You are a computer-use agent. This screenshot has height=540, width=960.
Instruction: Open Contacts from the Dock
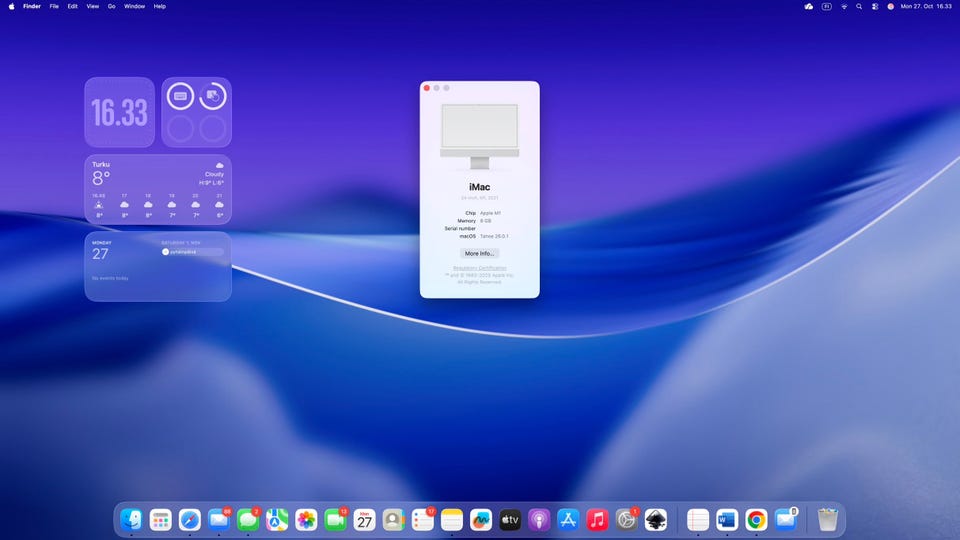point(394,520)
